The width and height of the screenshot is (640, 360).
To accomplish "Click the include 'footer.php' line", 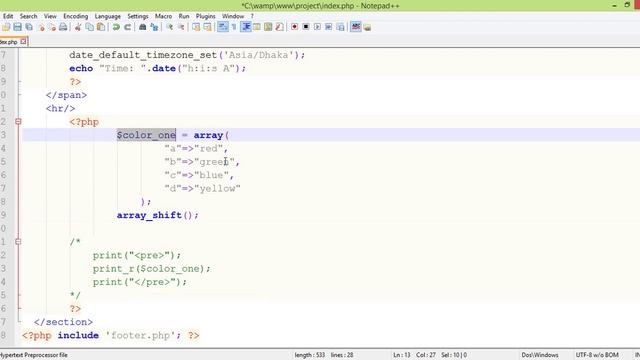I will (111, 336).
